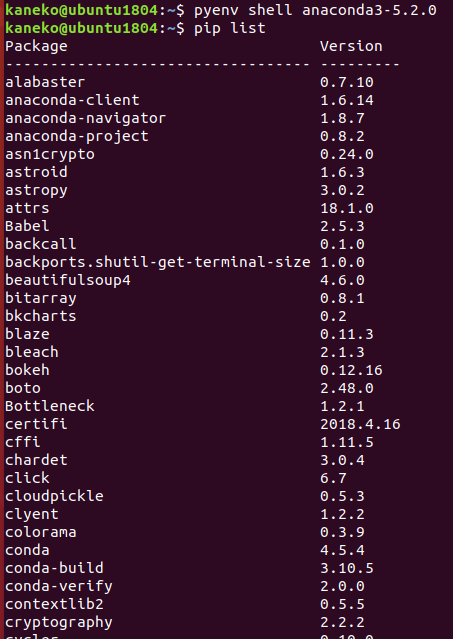453x639 pixels.
Task: Click certifi version 2018.4.16
Action: point(360,424)
